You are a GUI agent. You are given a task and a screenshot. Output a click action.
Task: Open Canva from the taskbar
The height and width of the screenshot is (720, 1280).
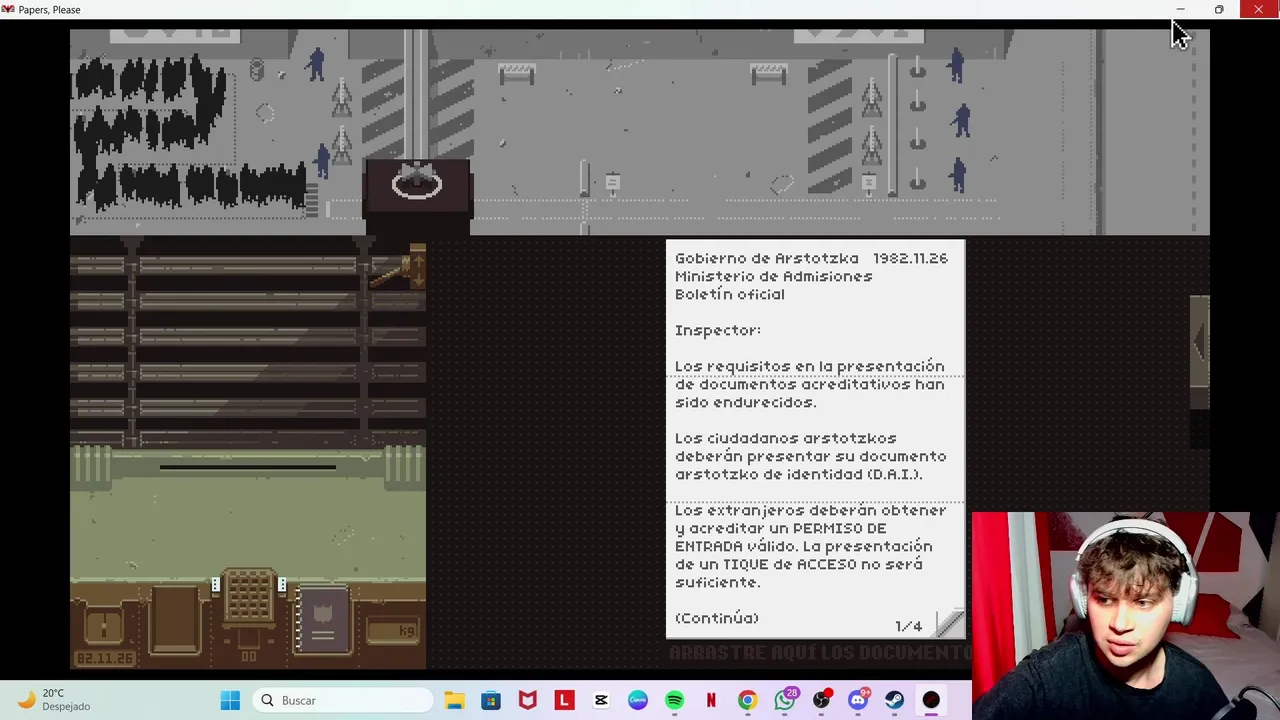[x=638, y=701]
